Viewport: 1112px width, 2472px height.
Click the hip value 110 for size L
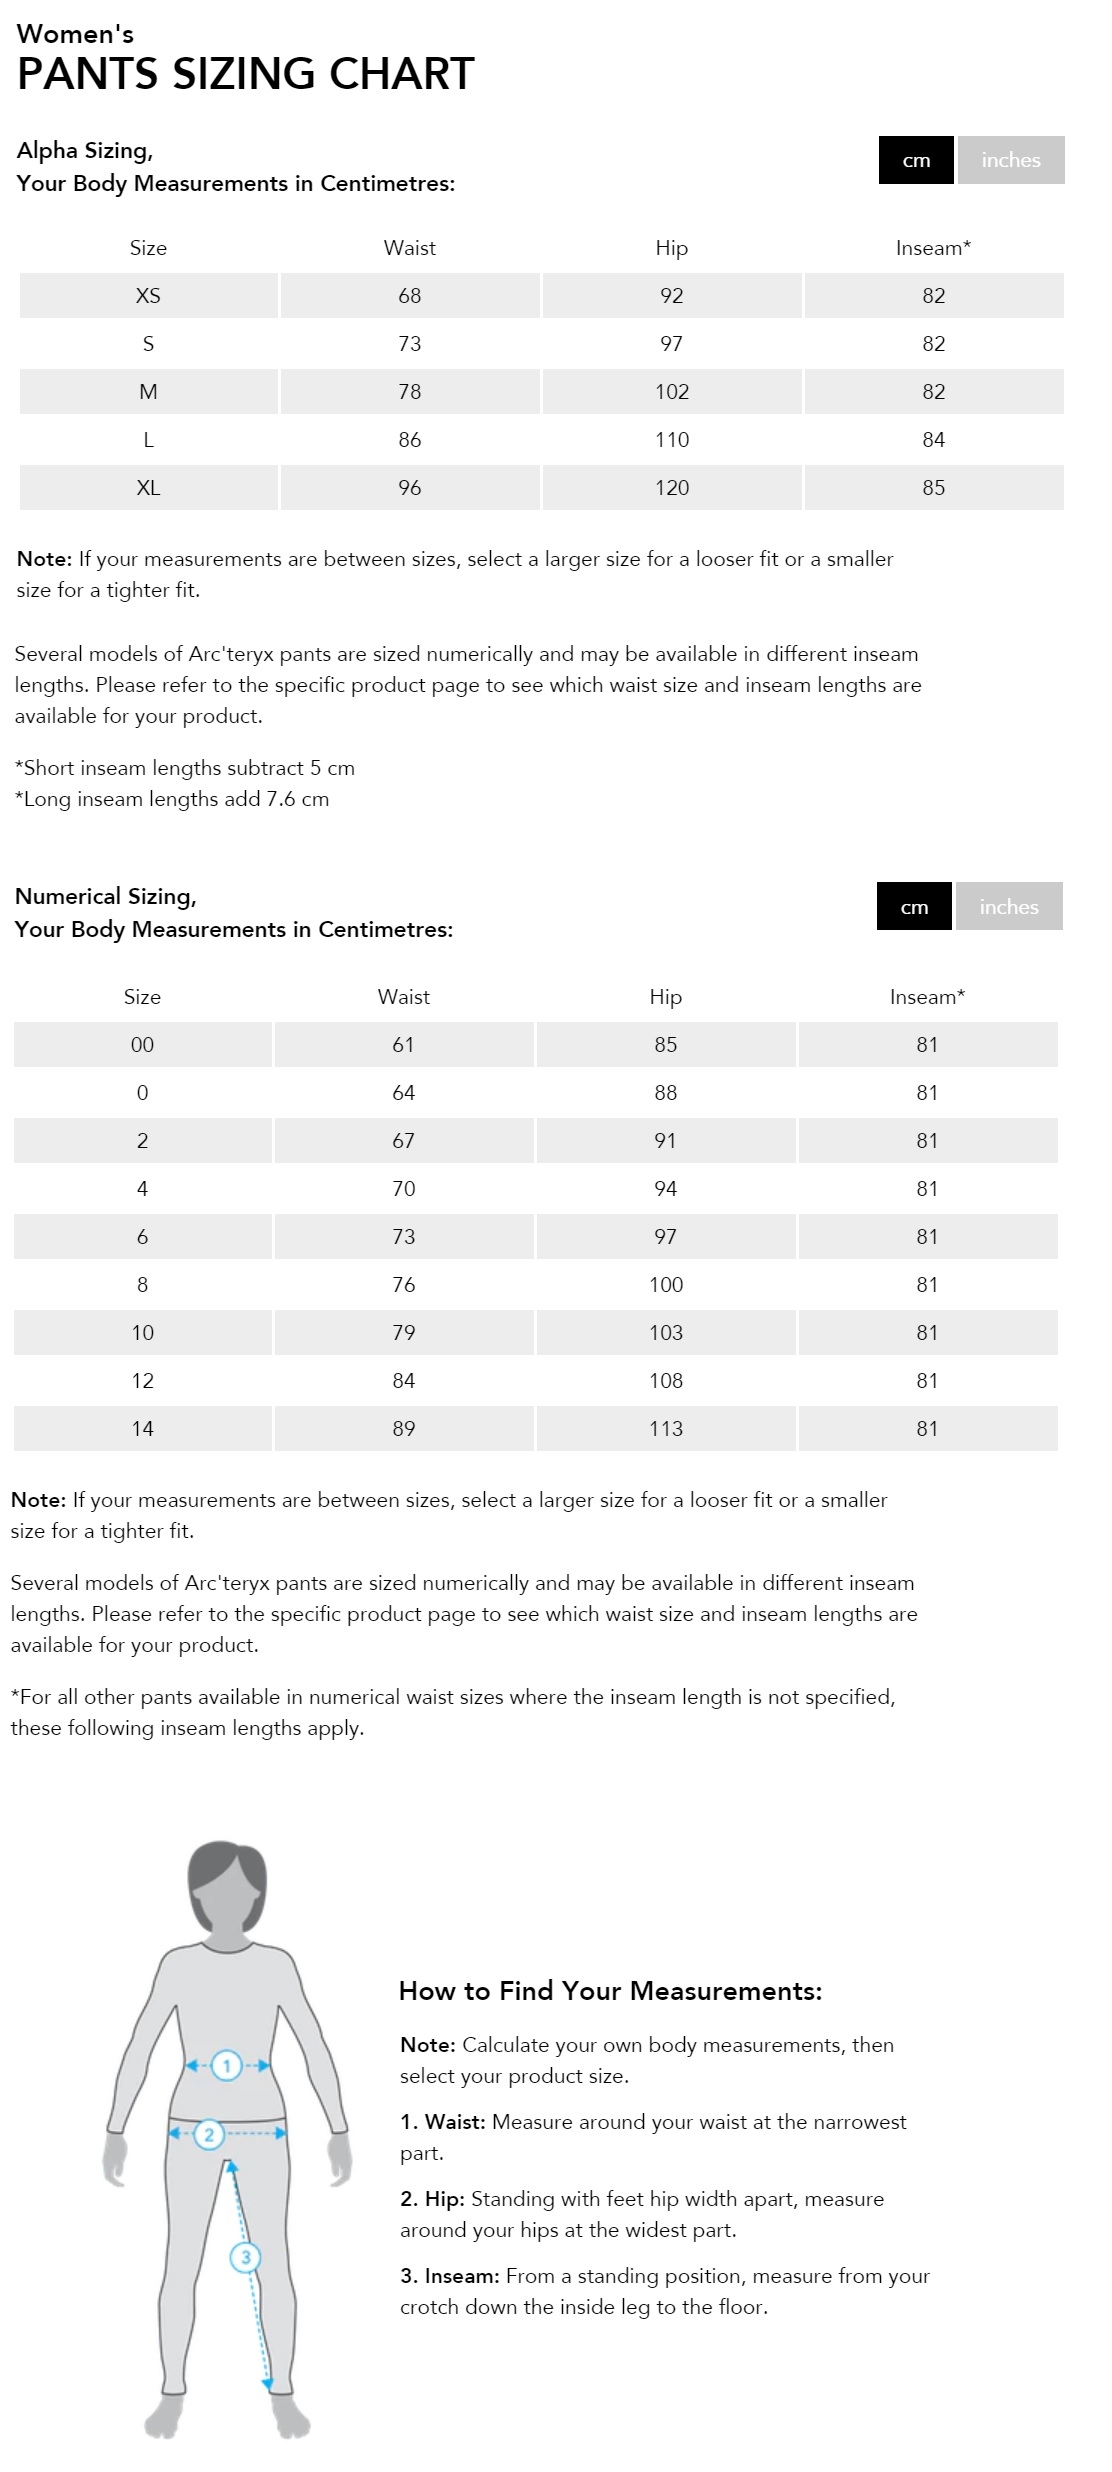tap(672, 440)
